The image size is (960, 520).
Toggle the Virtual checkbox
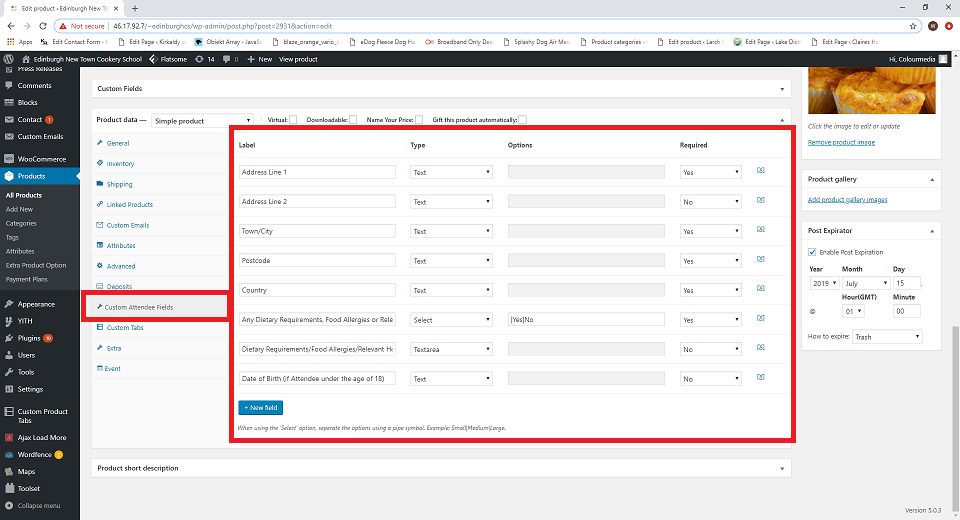click(x=293, y=120)
